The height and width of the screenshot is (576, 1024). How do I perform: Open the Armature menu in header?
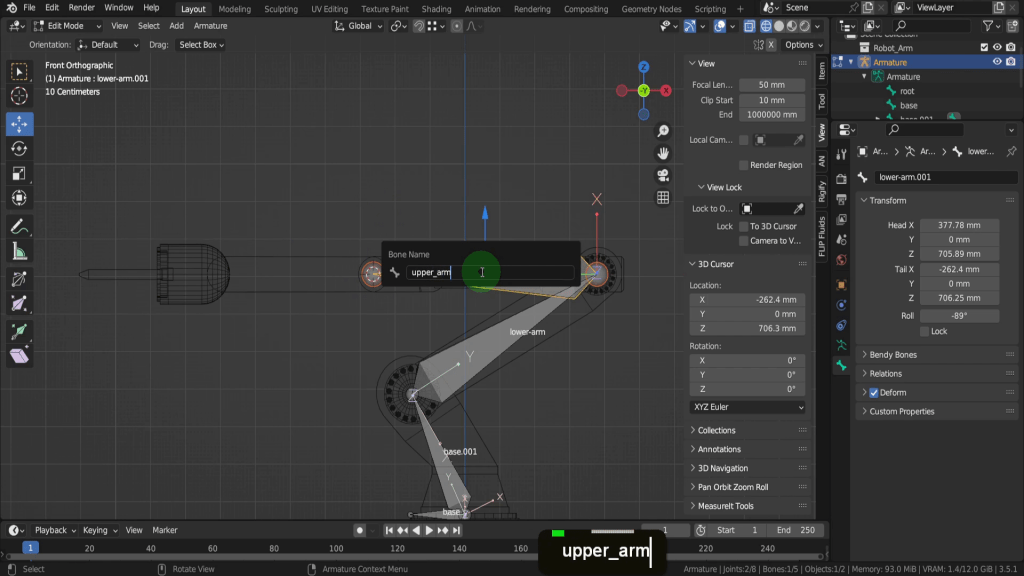[210, 26]
